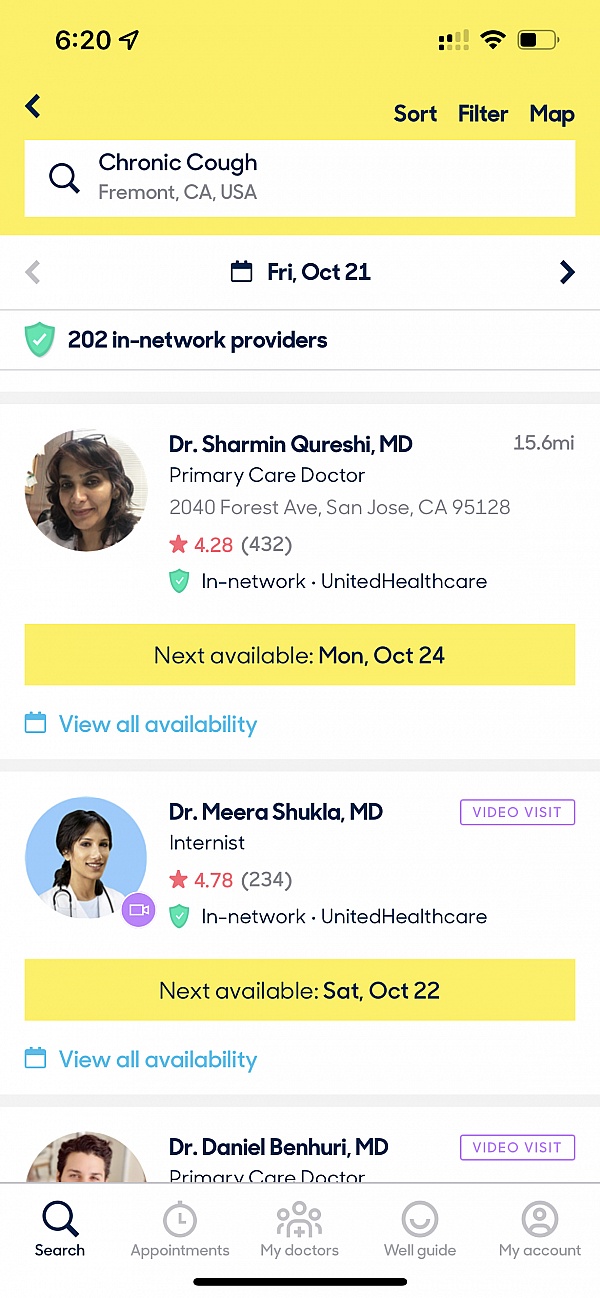Tap the back arrow at top left

click(31, 106)
